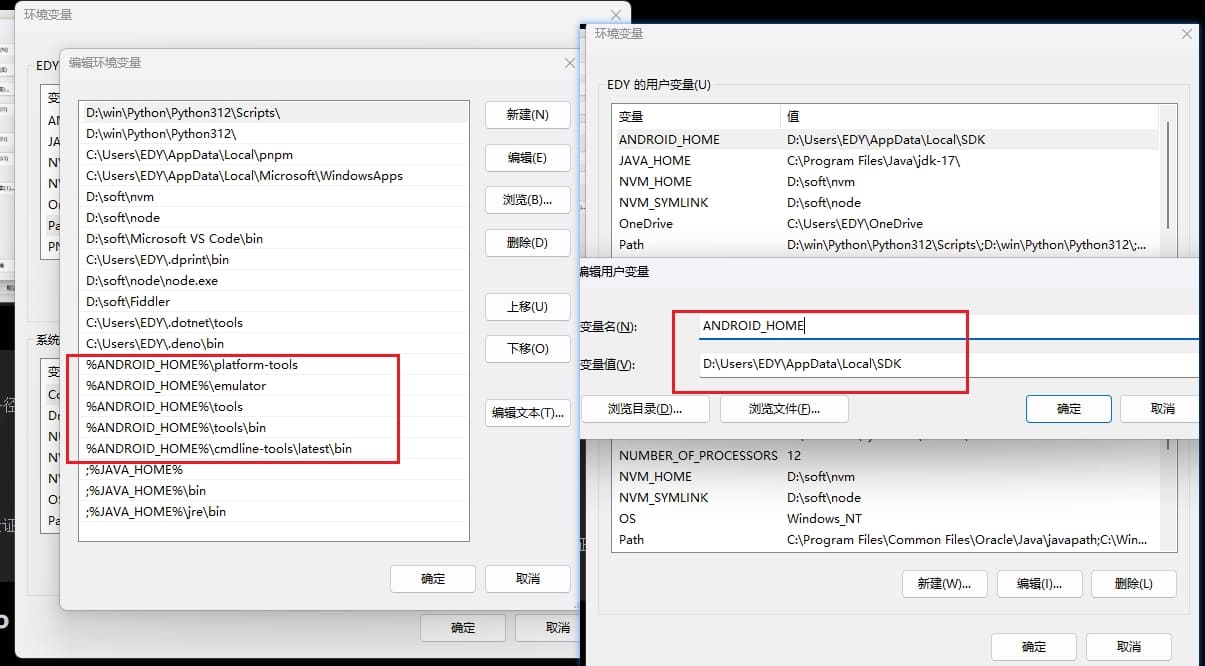Screen dimensions: 1205x666
Task: Click the 浏览文件(F)... button
Action: pos(784,409)
